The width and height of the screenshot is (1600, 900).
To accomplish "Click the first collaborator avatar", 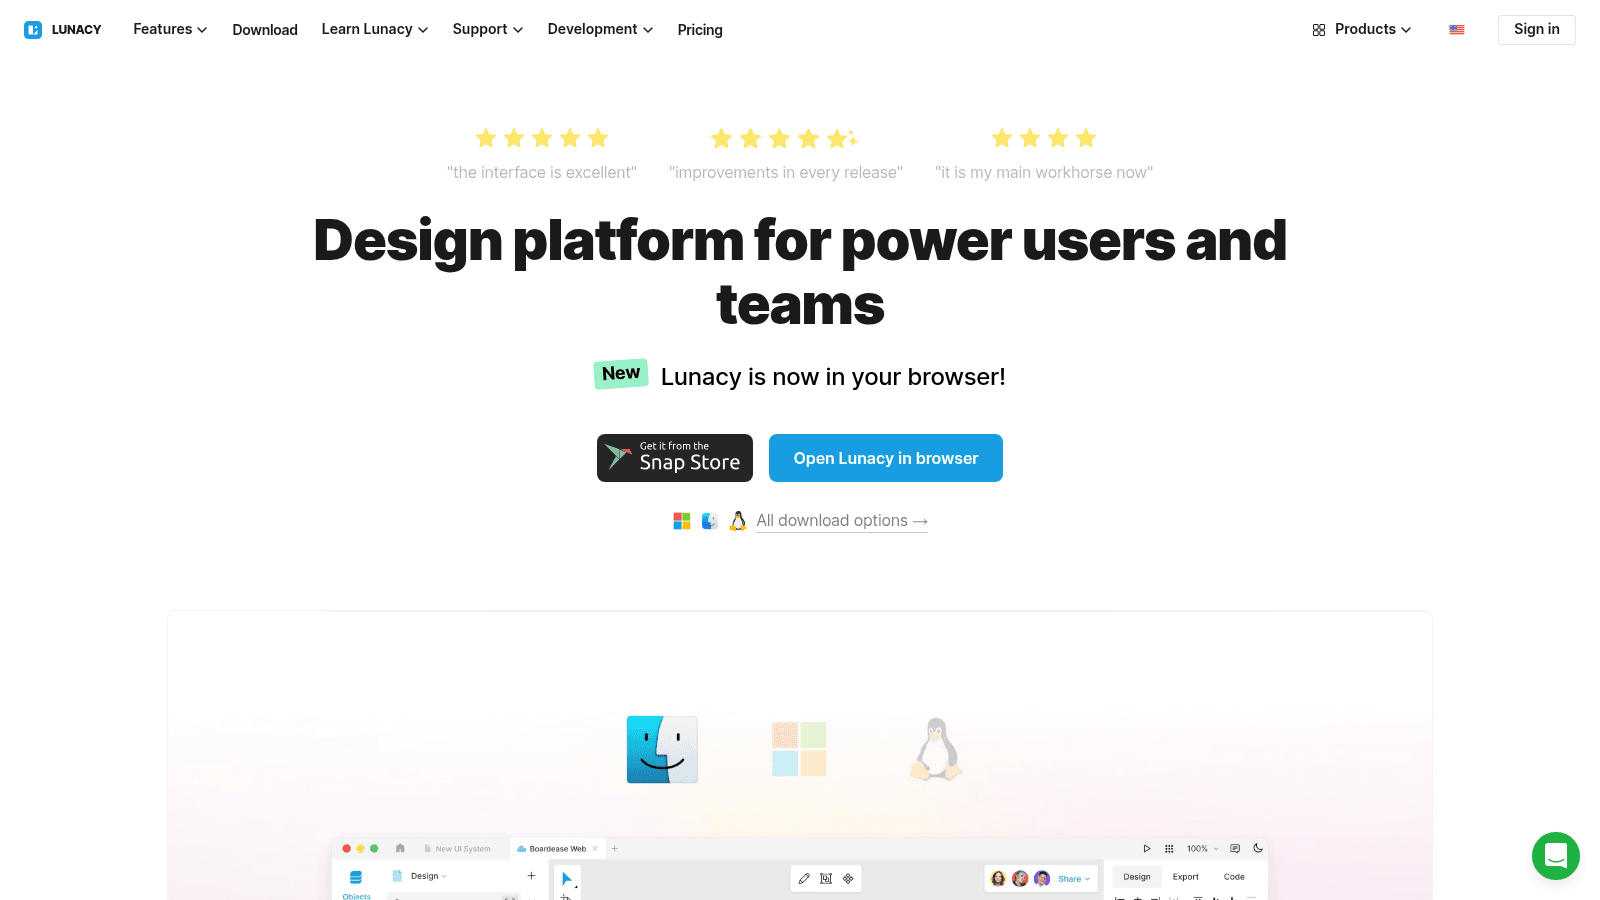I will tap(998, 878).
